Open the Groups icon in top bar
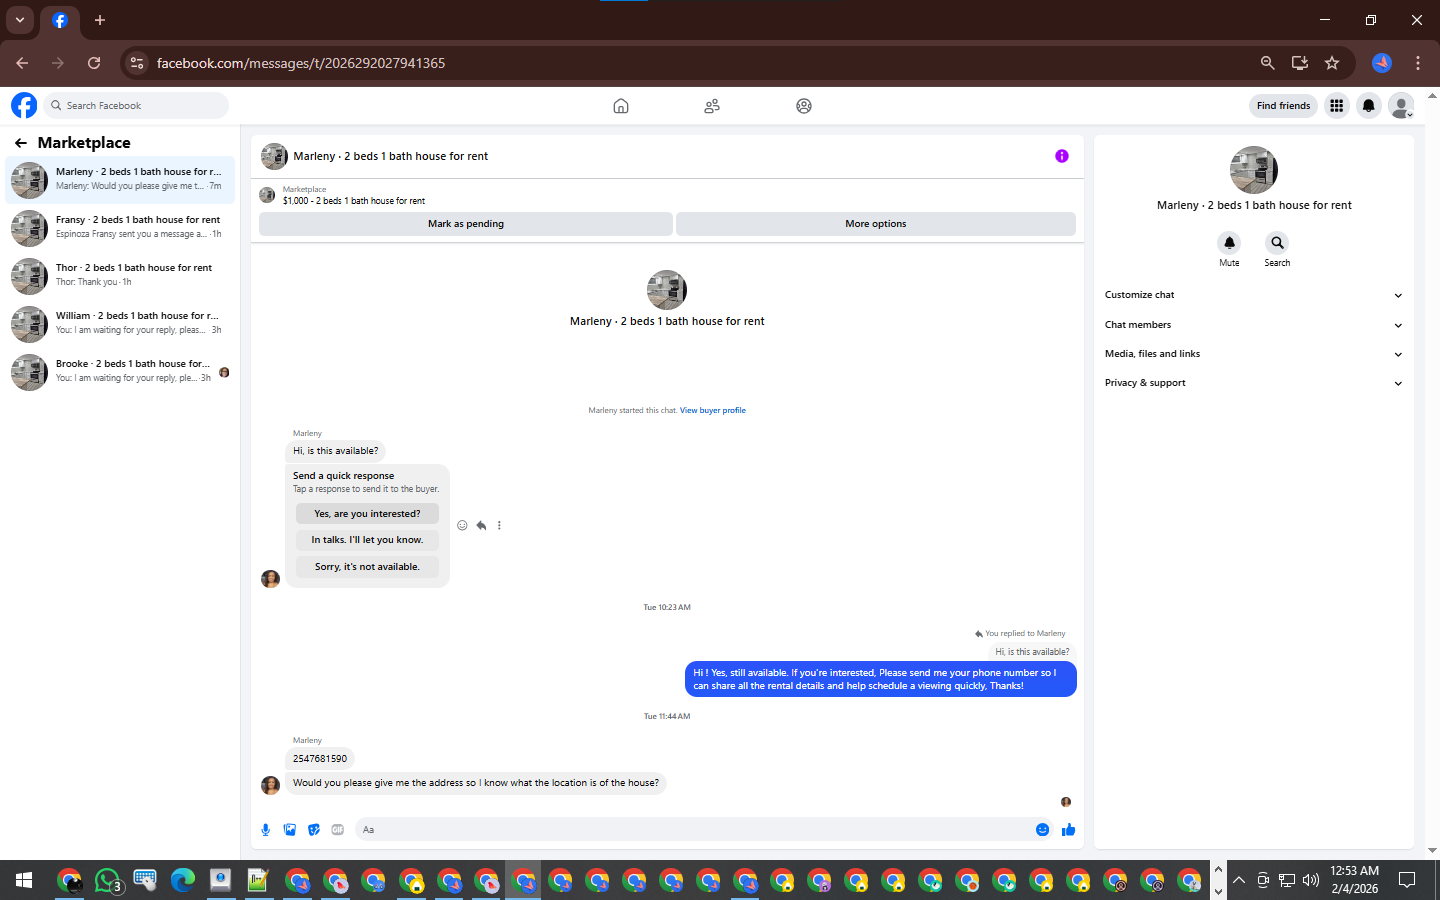This screenshot has height=900, width=1440. click(804, 106)
